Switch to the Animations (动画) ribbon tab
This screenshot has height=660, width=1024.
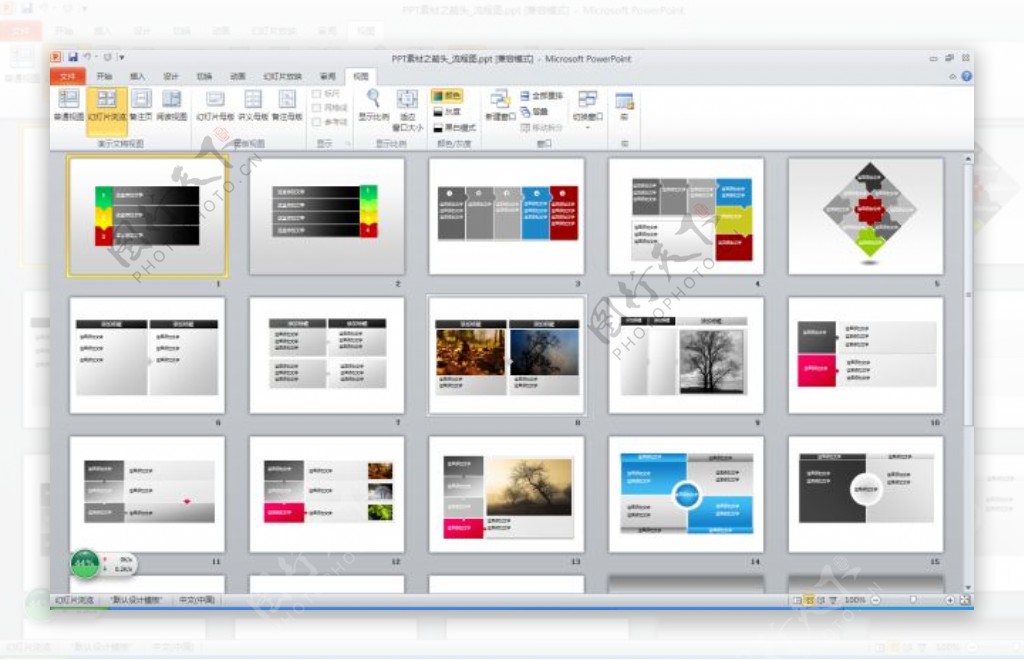coord(238,76)
